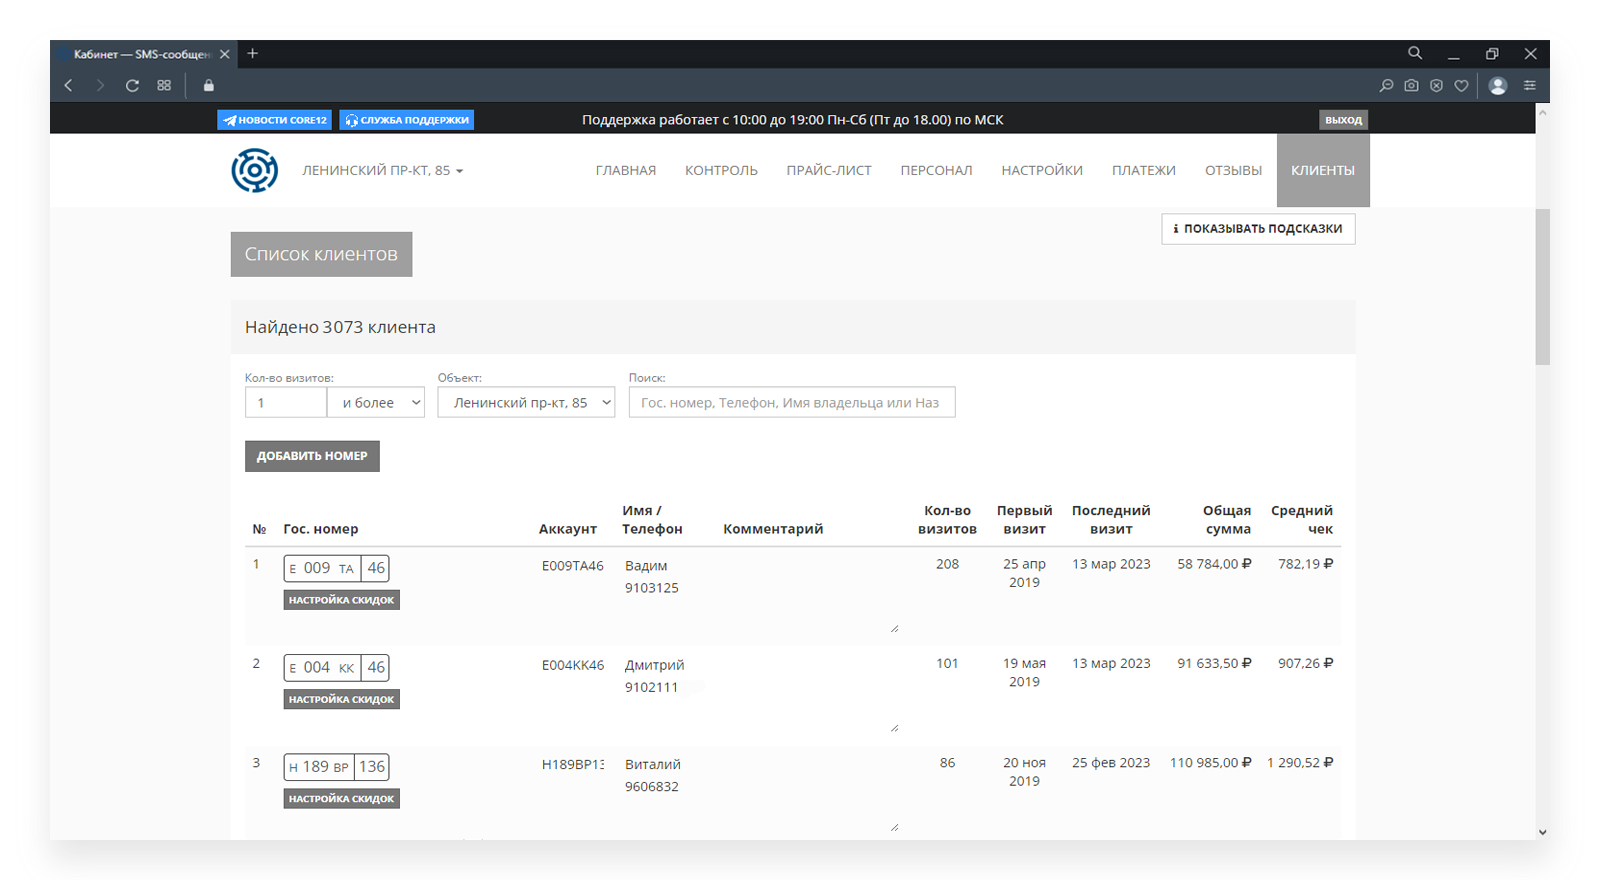
Task: Open the browser profile avatar icon
Action: [x=1497, y=86]
